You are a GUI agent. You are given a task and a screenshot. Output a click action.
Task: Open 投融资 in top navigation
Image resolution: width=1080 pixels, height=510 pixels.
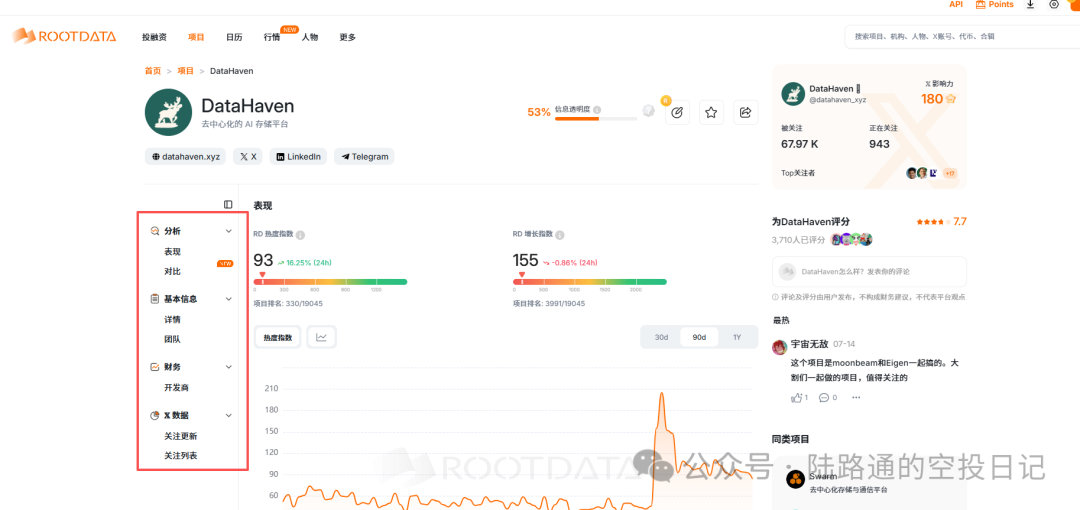click(x=154, y=37)
